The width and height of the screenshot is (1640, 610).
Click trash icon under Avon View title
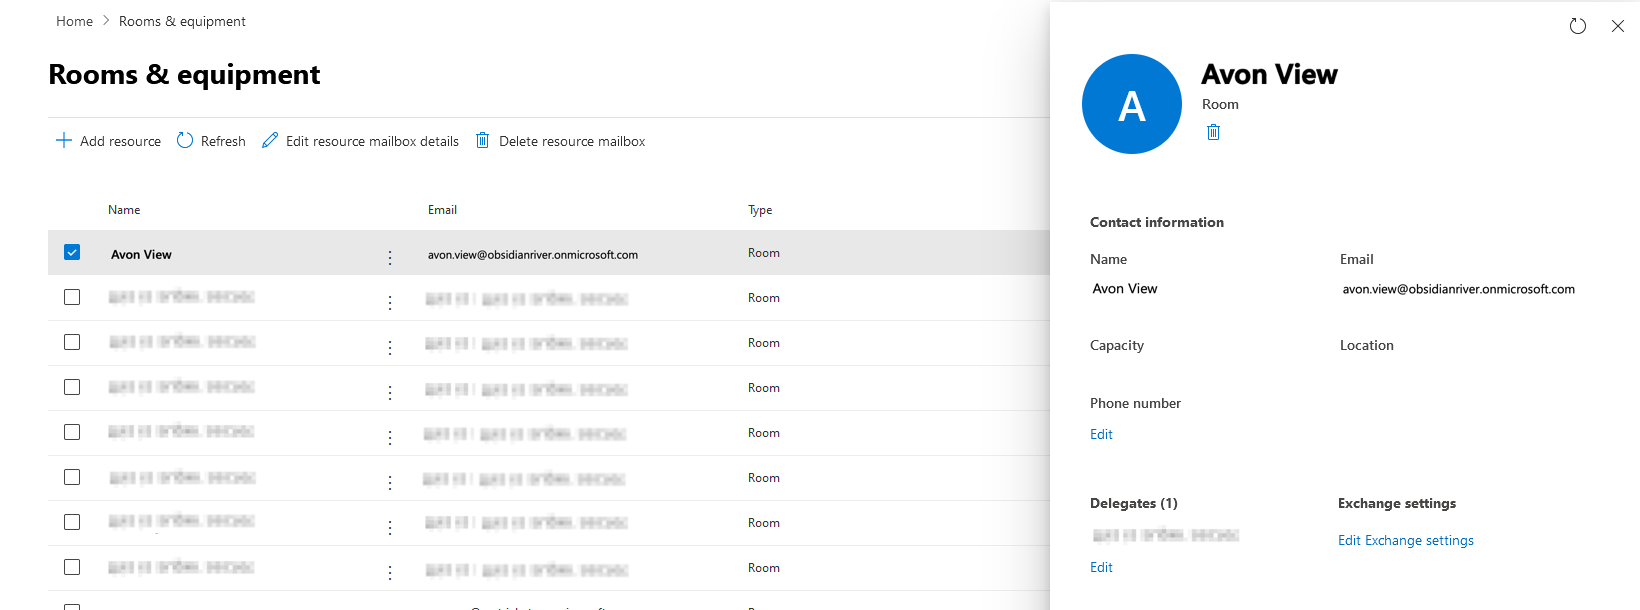pos(1213,132)
